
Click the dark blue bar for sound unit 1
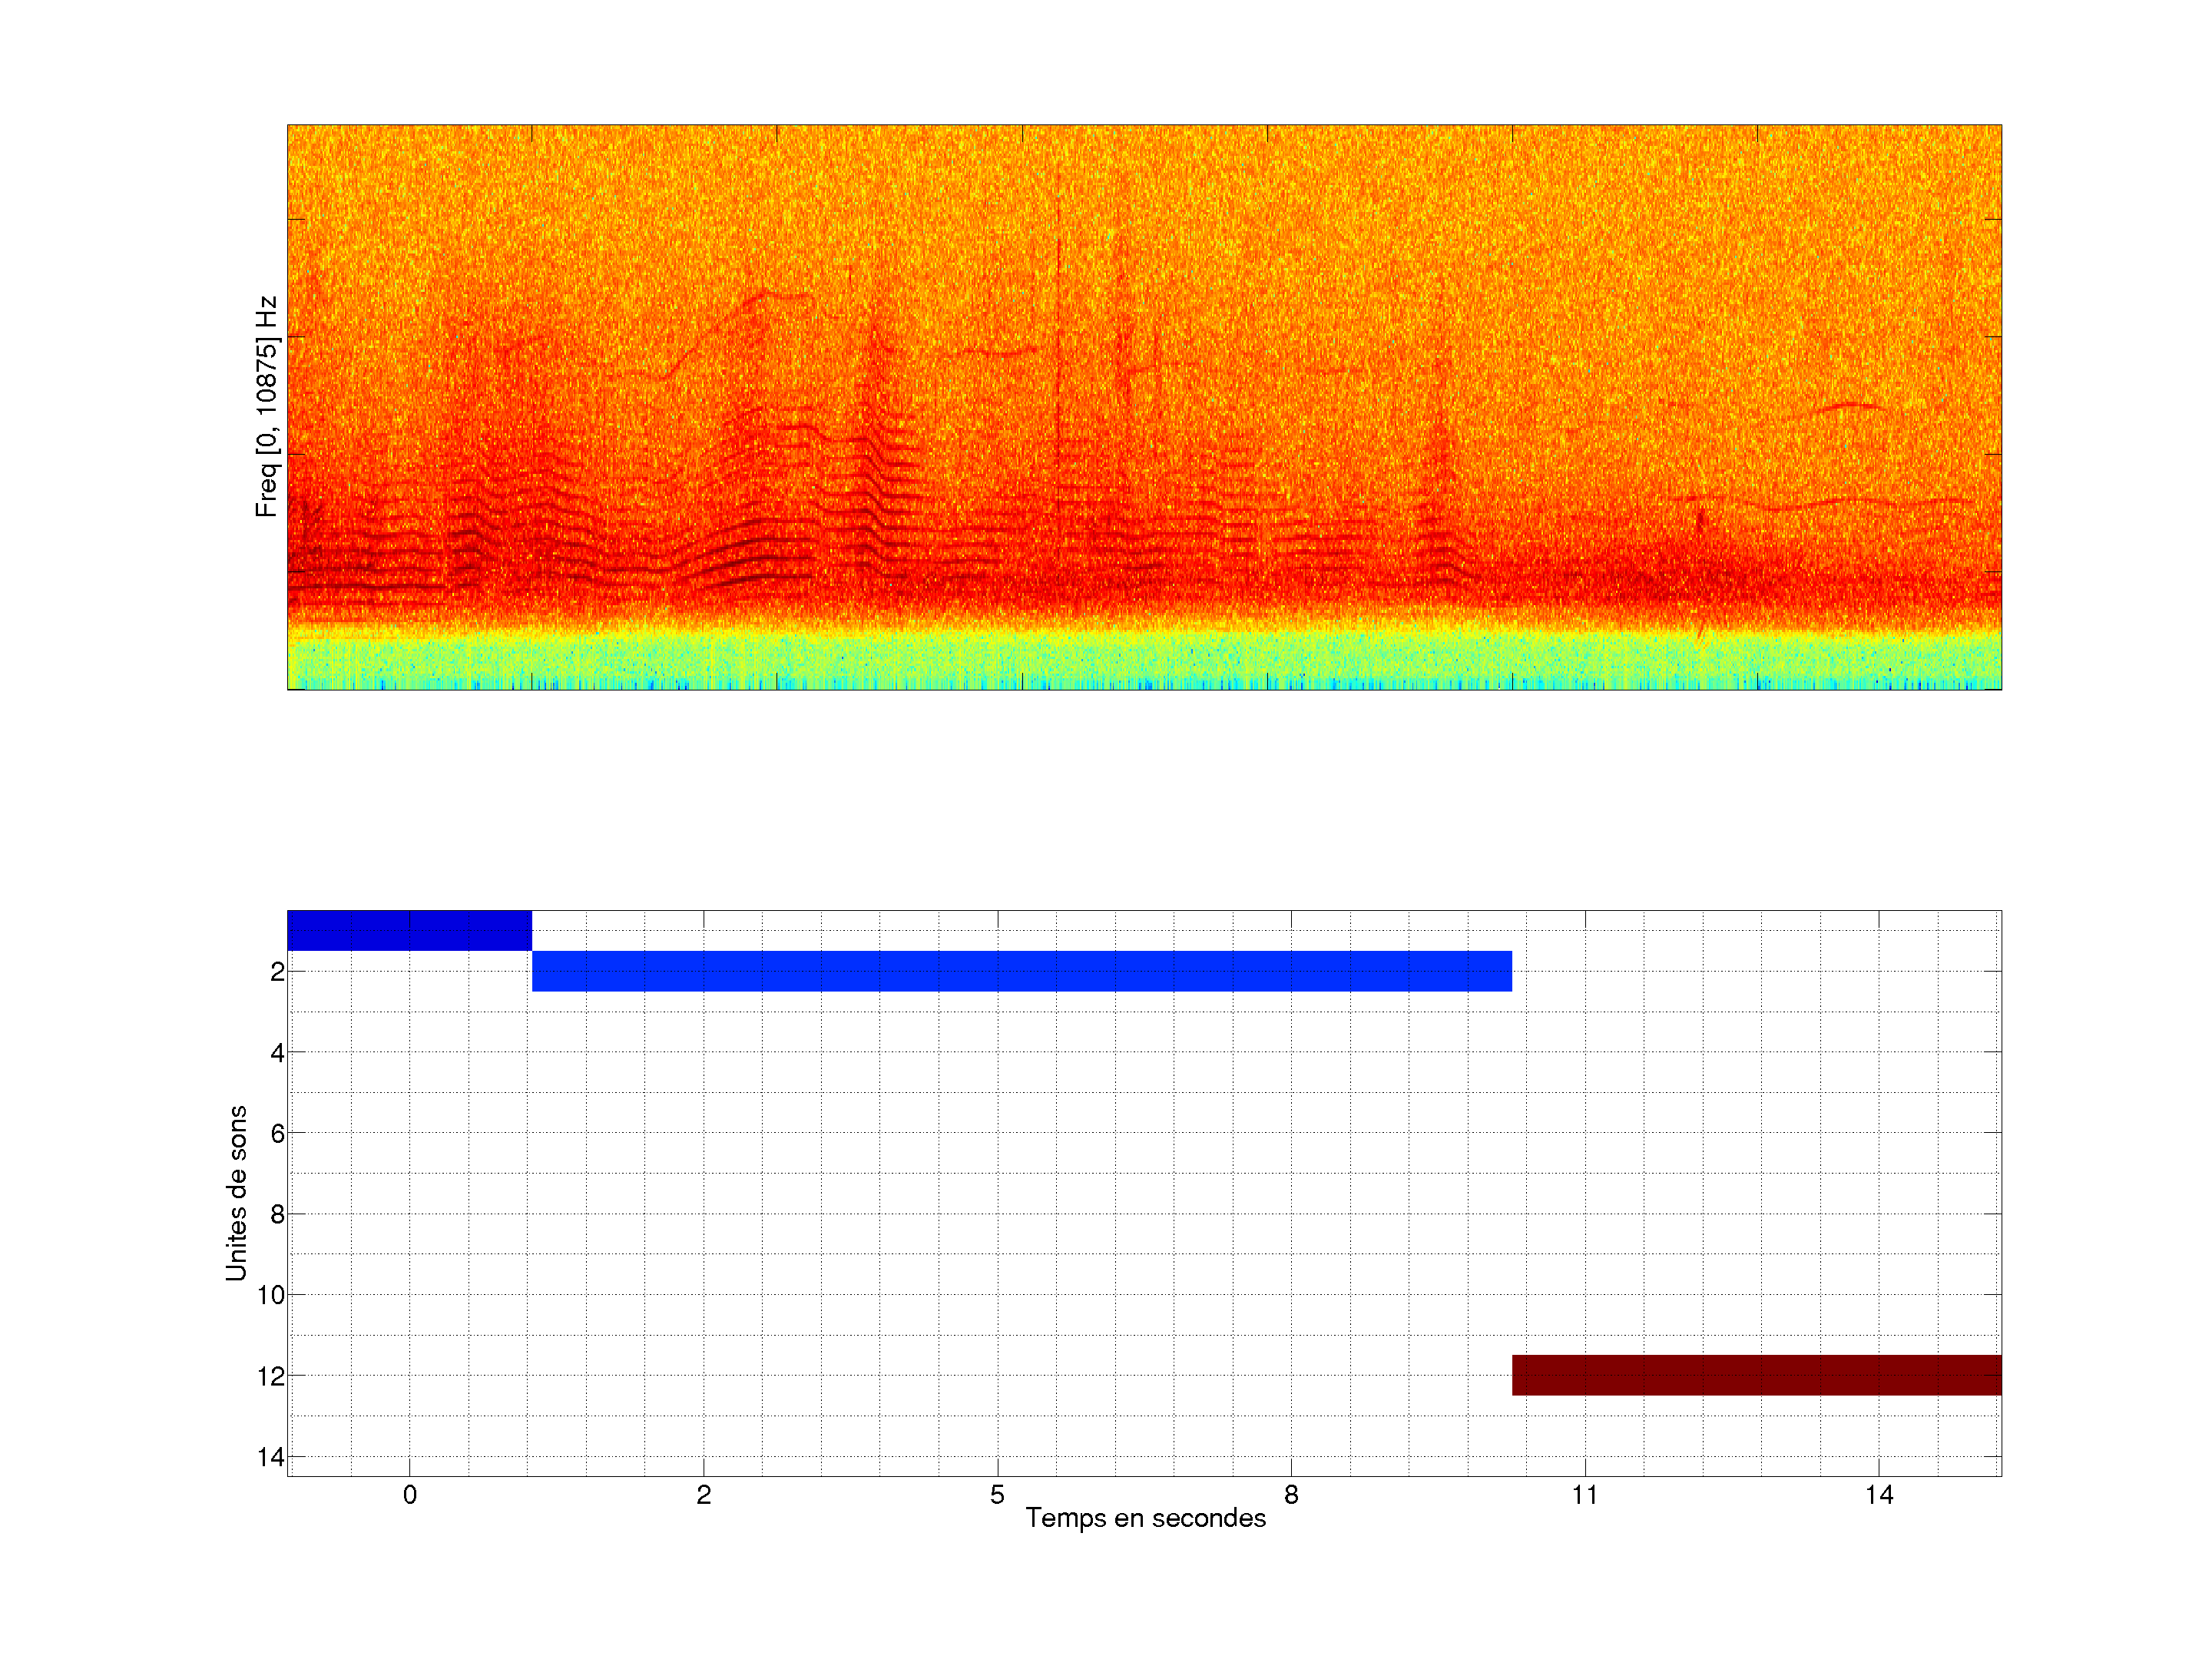point(409,930)
